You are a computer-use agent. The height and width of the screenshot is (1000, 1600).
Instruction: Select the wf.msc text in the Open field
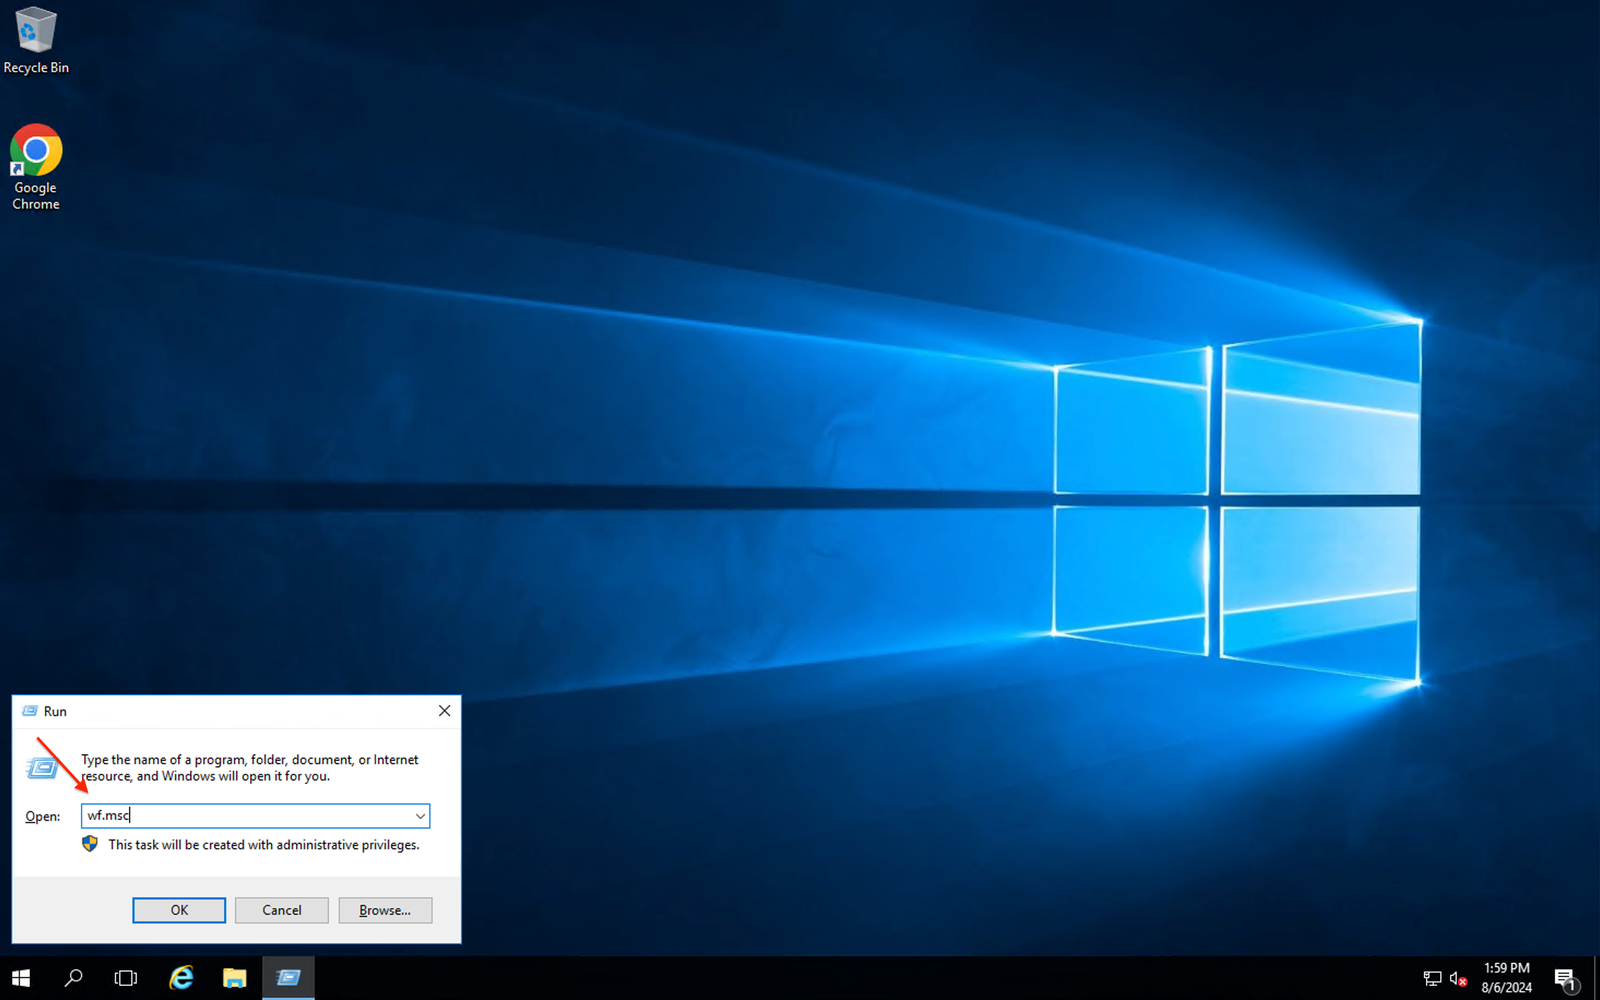tap(110, 815)
